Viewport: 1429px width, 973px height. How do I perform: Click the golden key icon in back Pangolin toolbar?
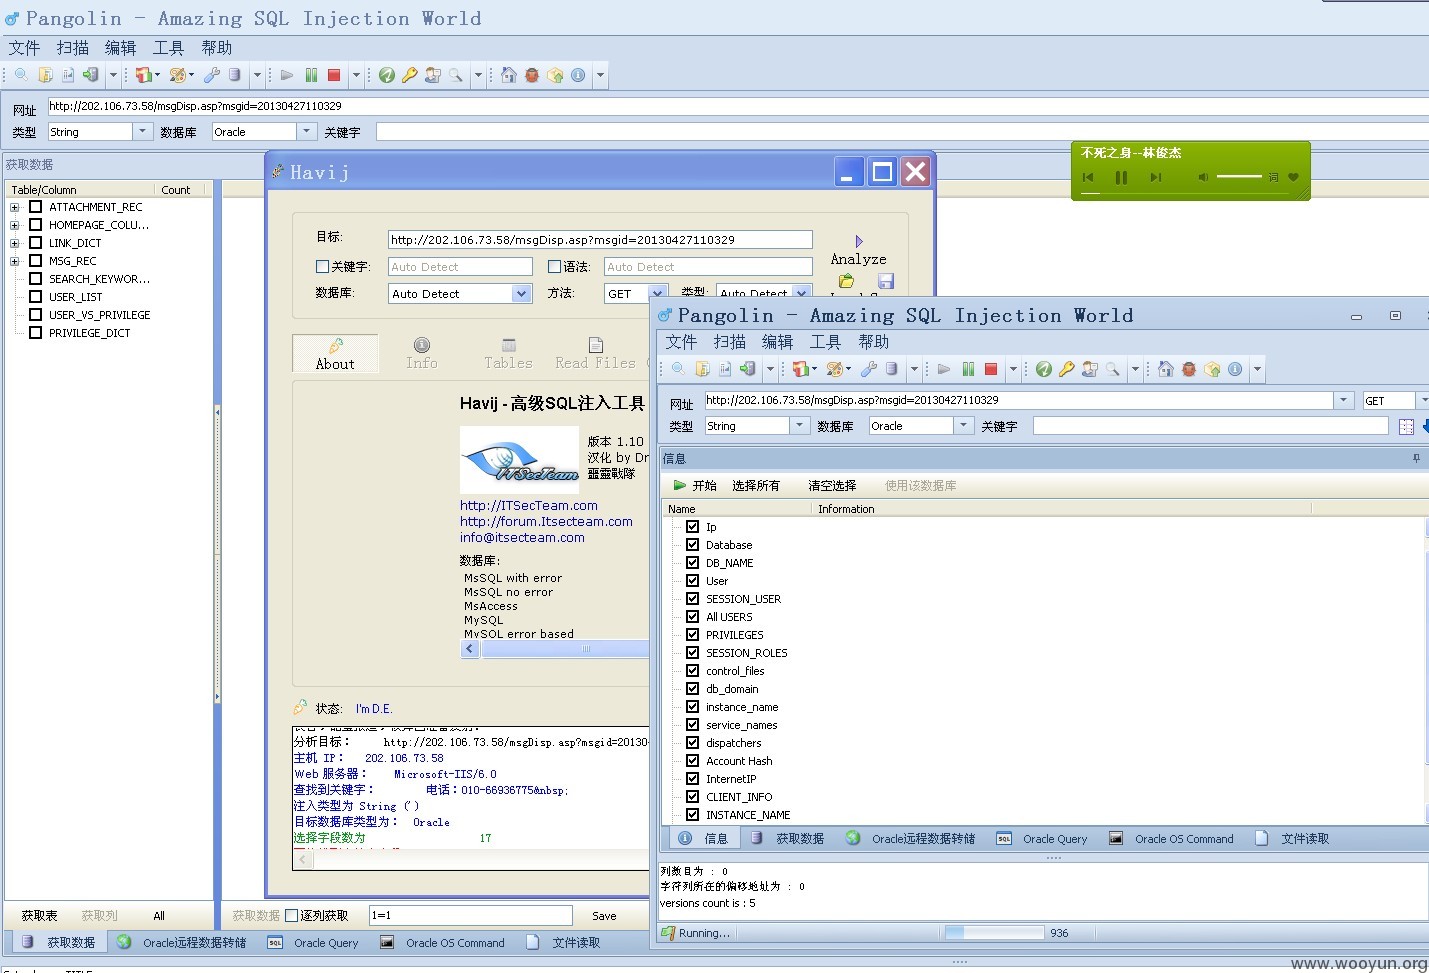(410, 75)
